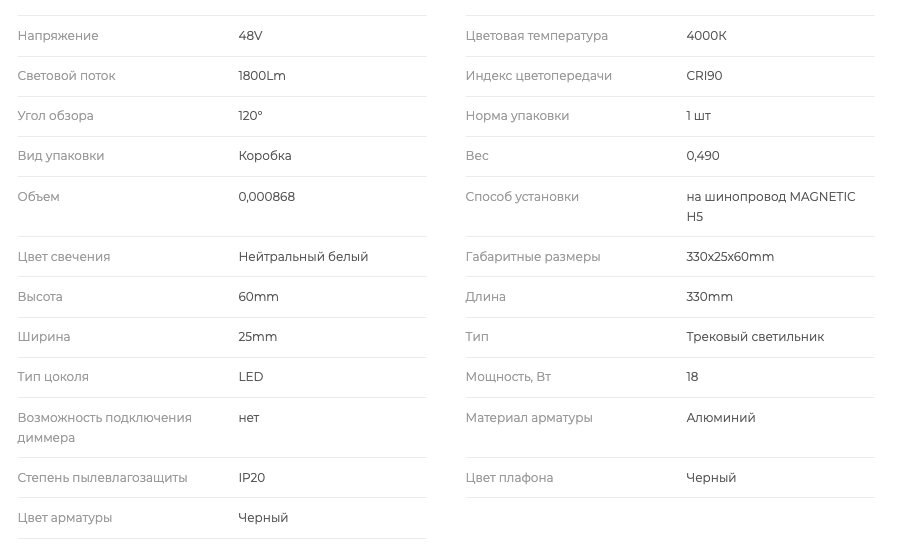Click the Трековый светильник type value

coord(755,337)
